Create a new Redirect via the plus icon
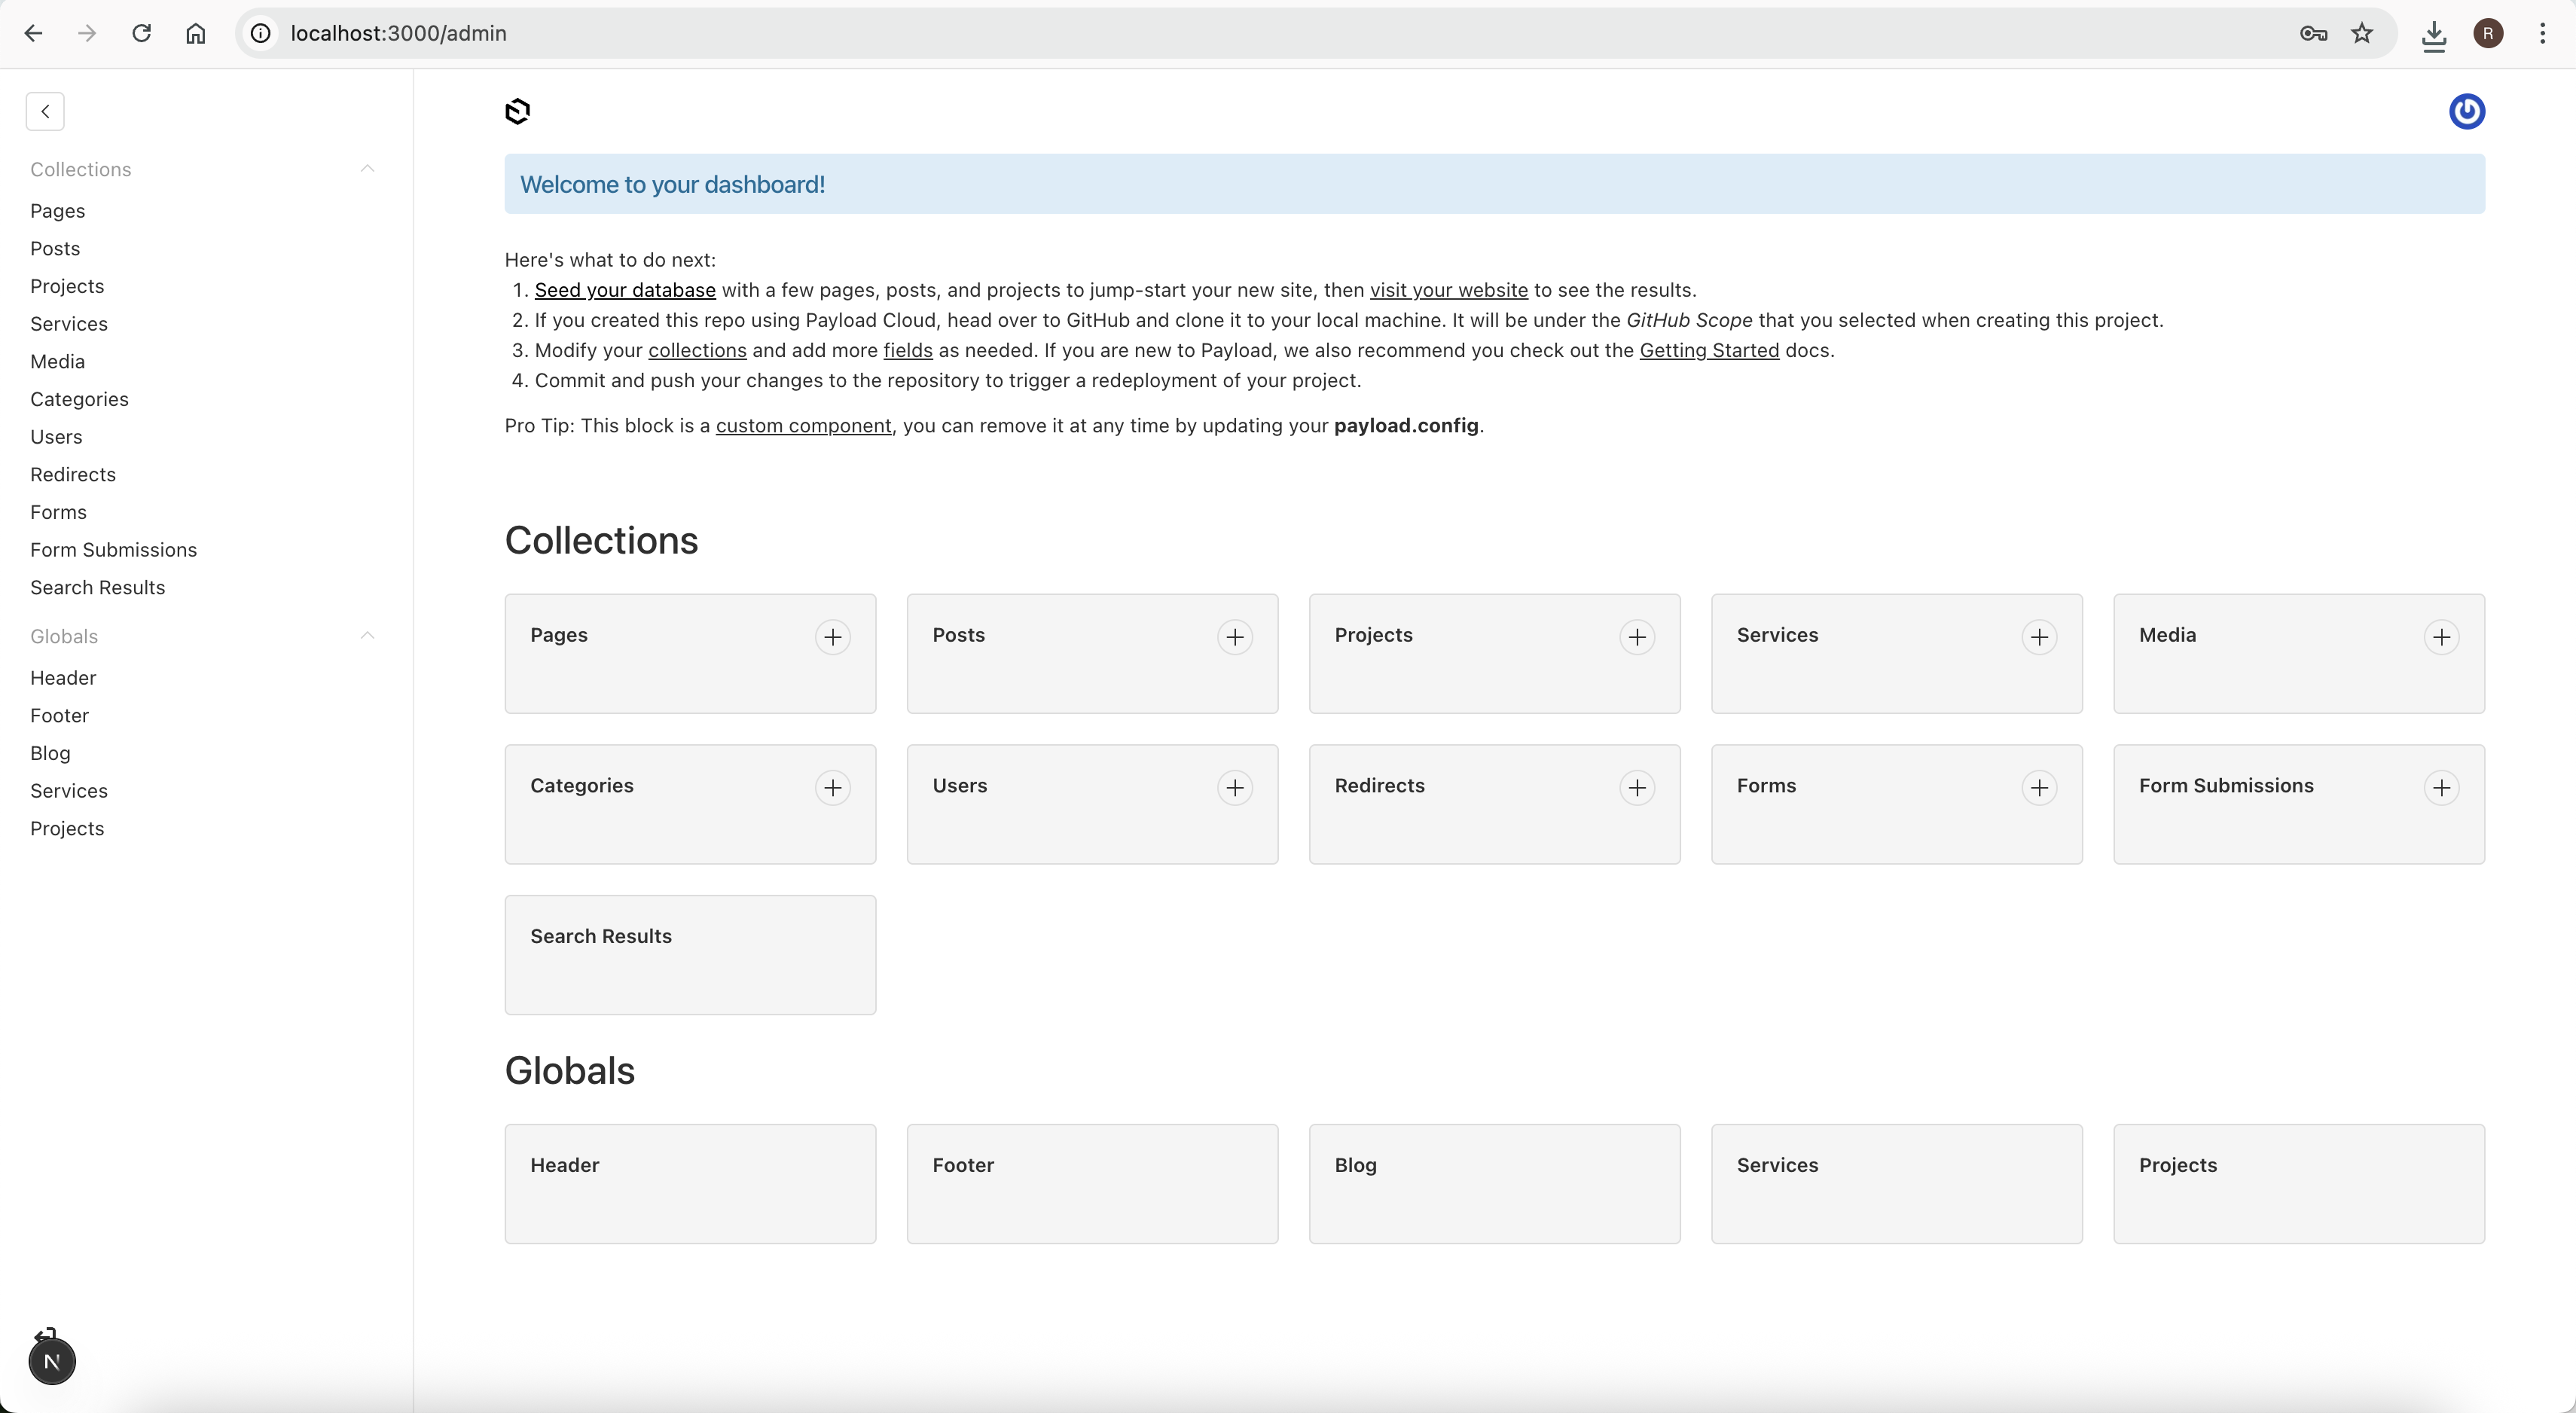Viewport: 2576px width, 1413px height. pos(1636,788)
